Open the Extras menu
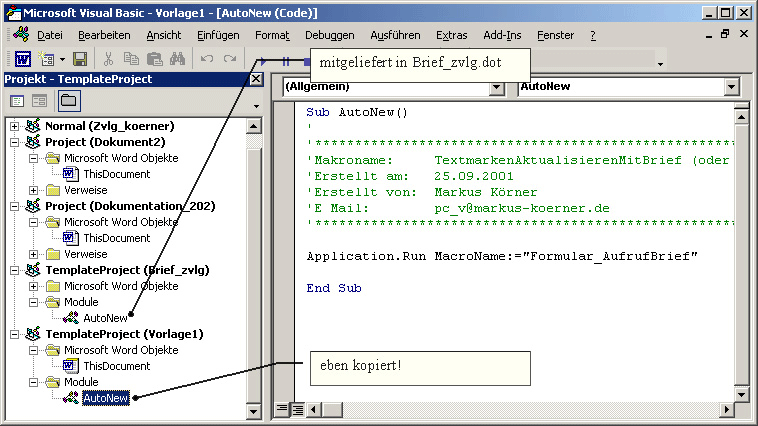The image size is (758, 426). click(x=452, y=35)
